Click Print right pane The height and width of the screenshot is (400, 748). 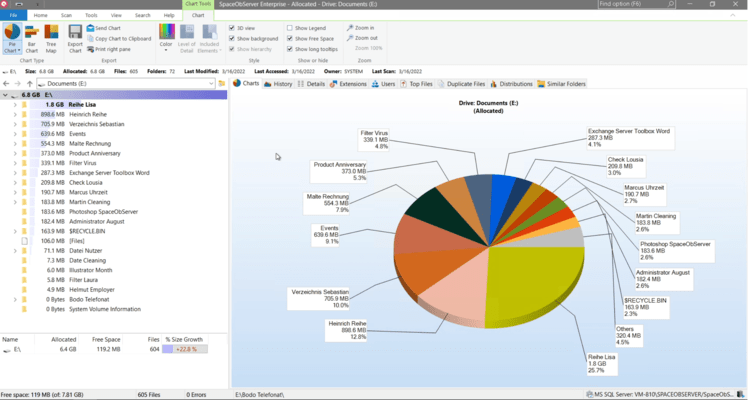tap(113, 48)
